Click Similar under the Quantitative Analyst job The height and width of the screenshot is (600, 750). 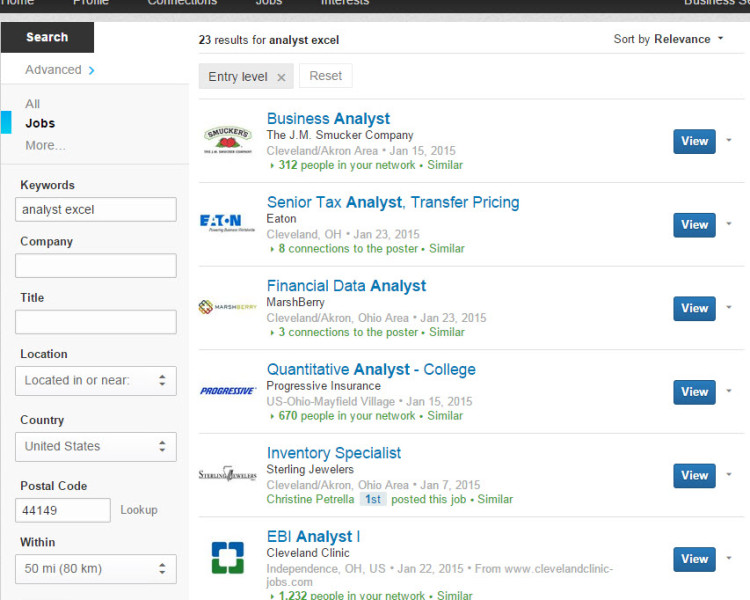(445, 416)
